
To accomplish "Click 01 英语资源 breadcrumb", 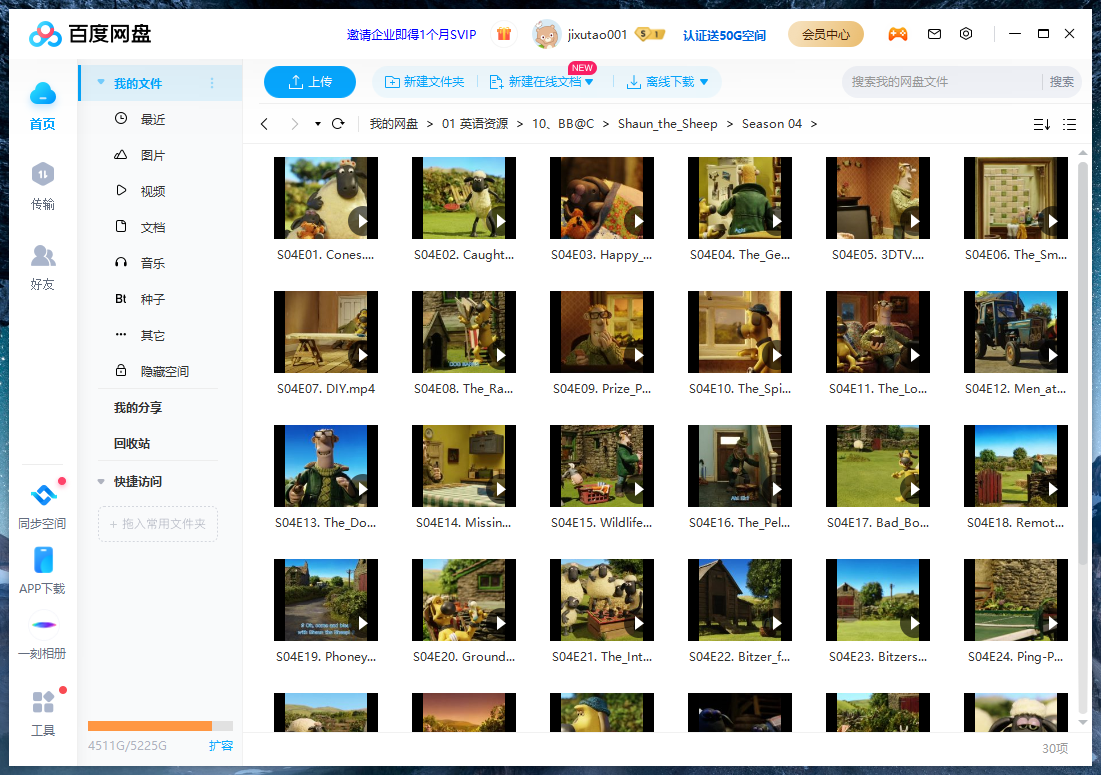I will coord(475,124).
